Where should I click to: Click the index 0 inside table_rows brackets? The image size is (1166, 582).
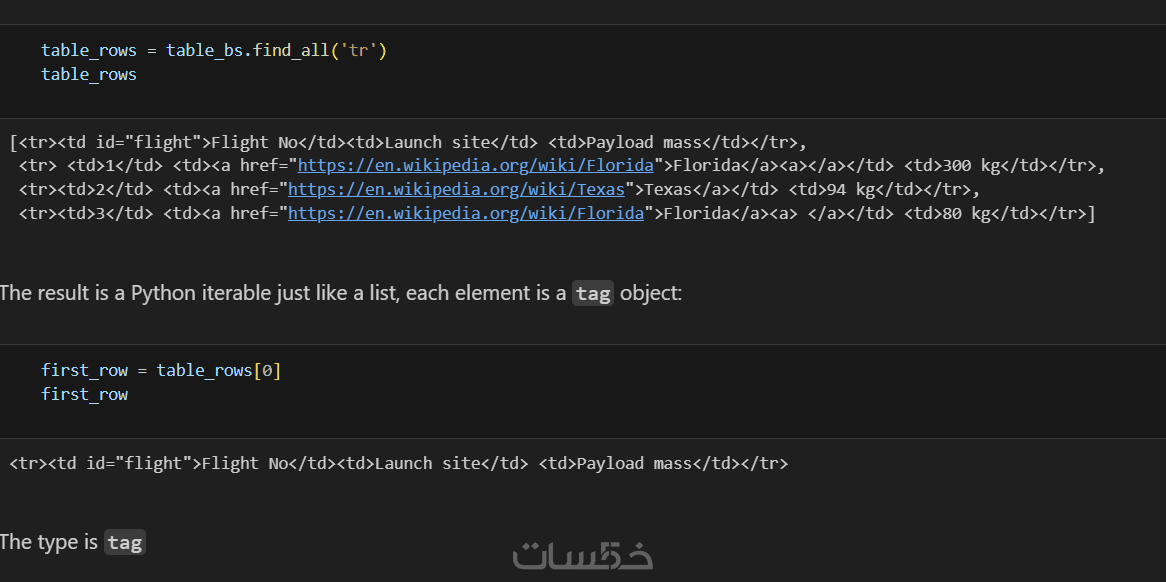266,370
